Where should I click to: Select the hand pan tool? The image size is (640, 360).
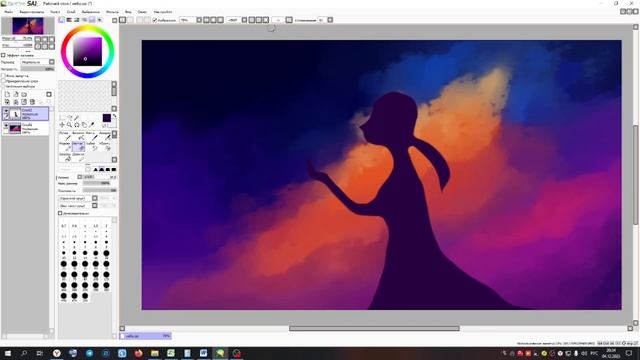pos(84,124)
